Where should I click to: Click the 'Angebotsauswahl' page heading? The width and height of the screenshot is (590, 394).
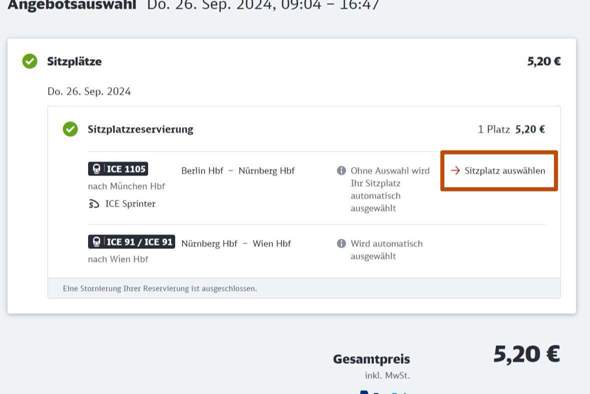point(72,5)
